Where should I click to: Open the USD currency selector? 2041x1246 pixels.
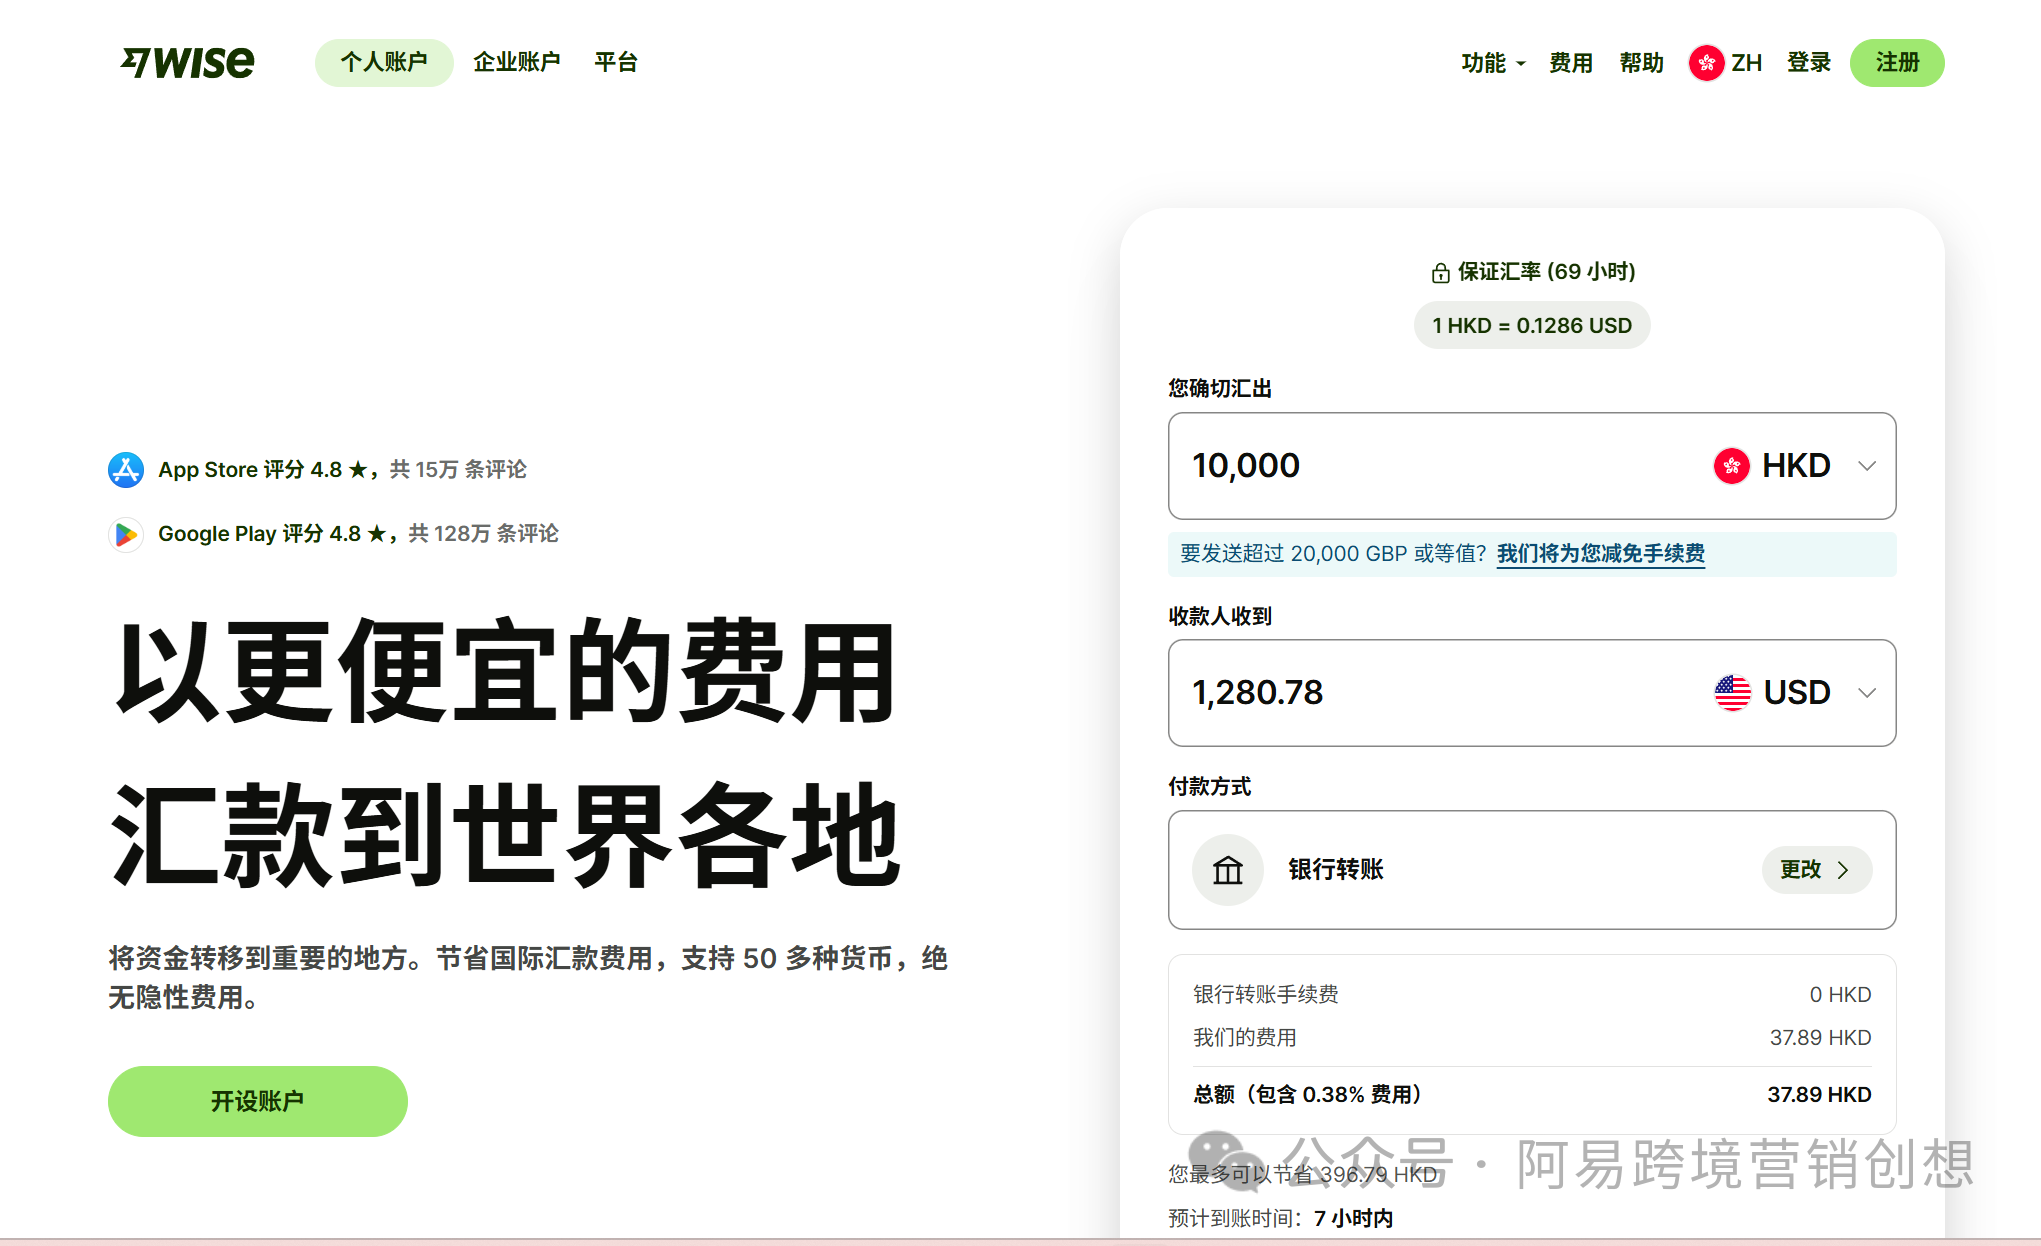click(1795, 693)
